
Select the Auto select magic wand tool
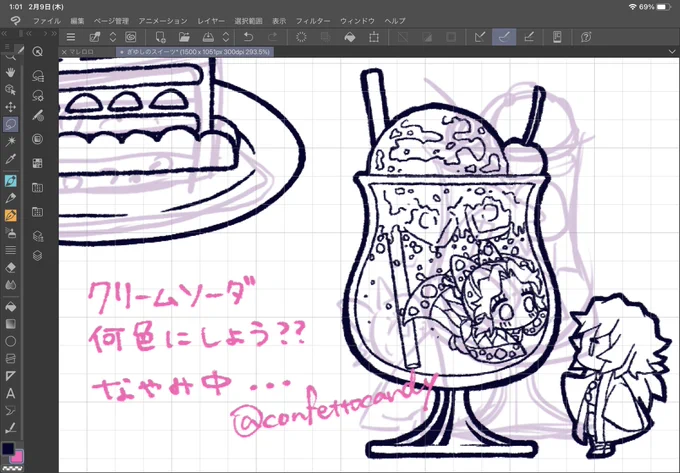tap(10, 141)
